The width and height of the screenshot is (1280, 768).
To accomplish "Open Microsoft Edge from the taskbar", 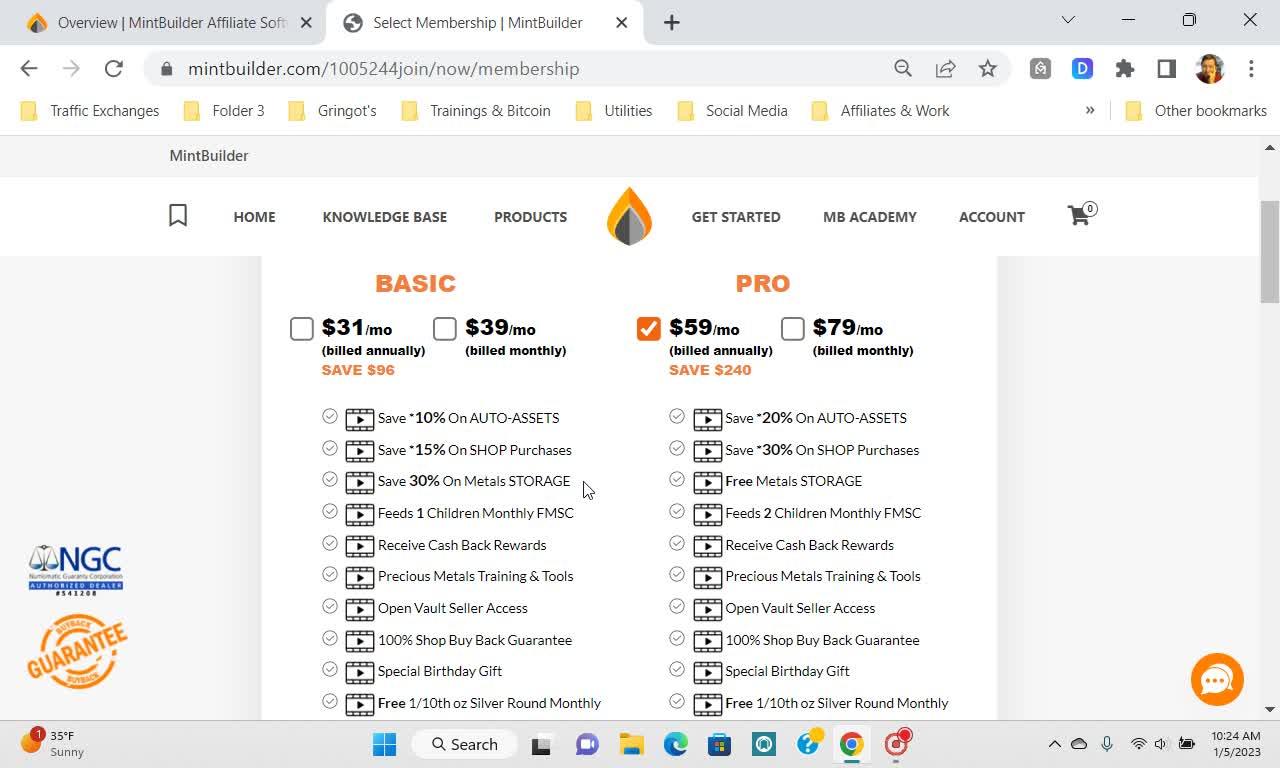I will pyautogui.click(x=676, y=744).
